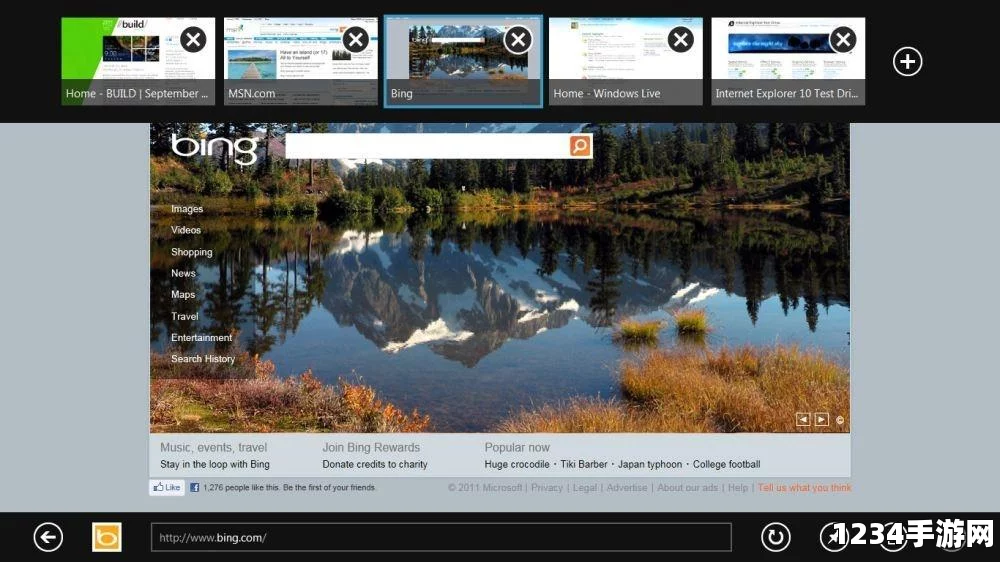Image resolution: width=1000 pixels, height=562 pixels.
Task: Open Tiki Barber popular search
Action: (x=584, y=464)
